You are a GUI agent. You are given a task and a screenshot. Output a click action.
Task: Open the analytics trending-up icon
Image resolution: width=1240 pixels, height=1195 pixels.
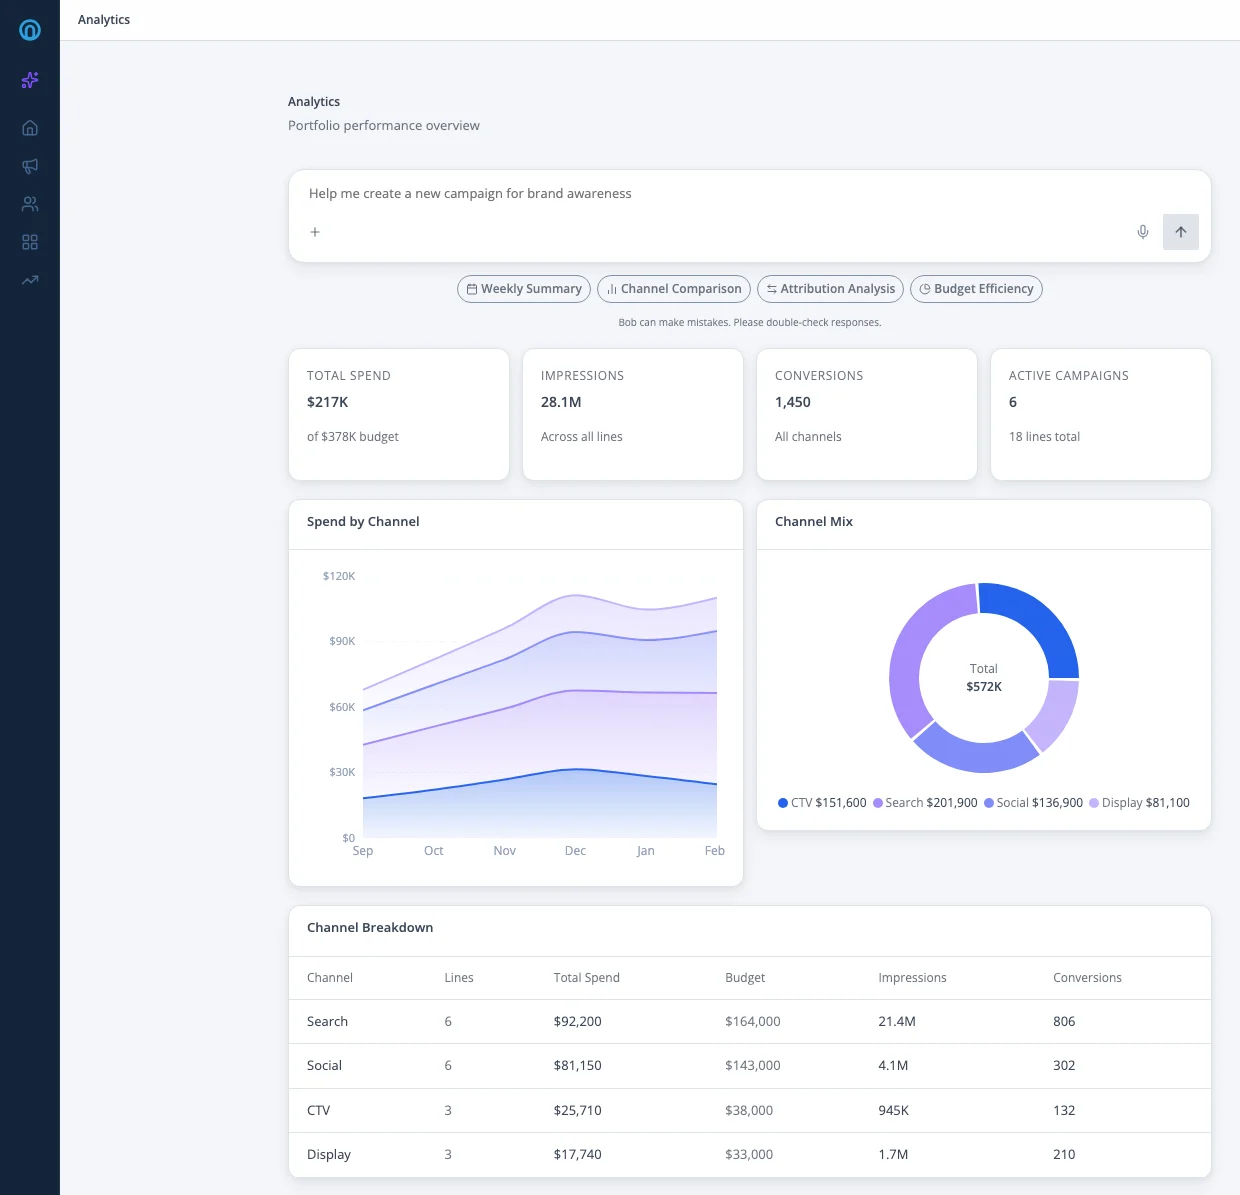[30, 280]
